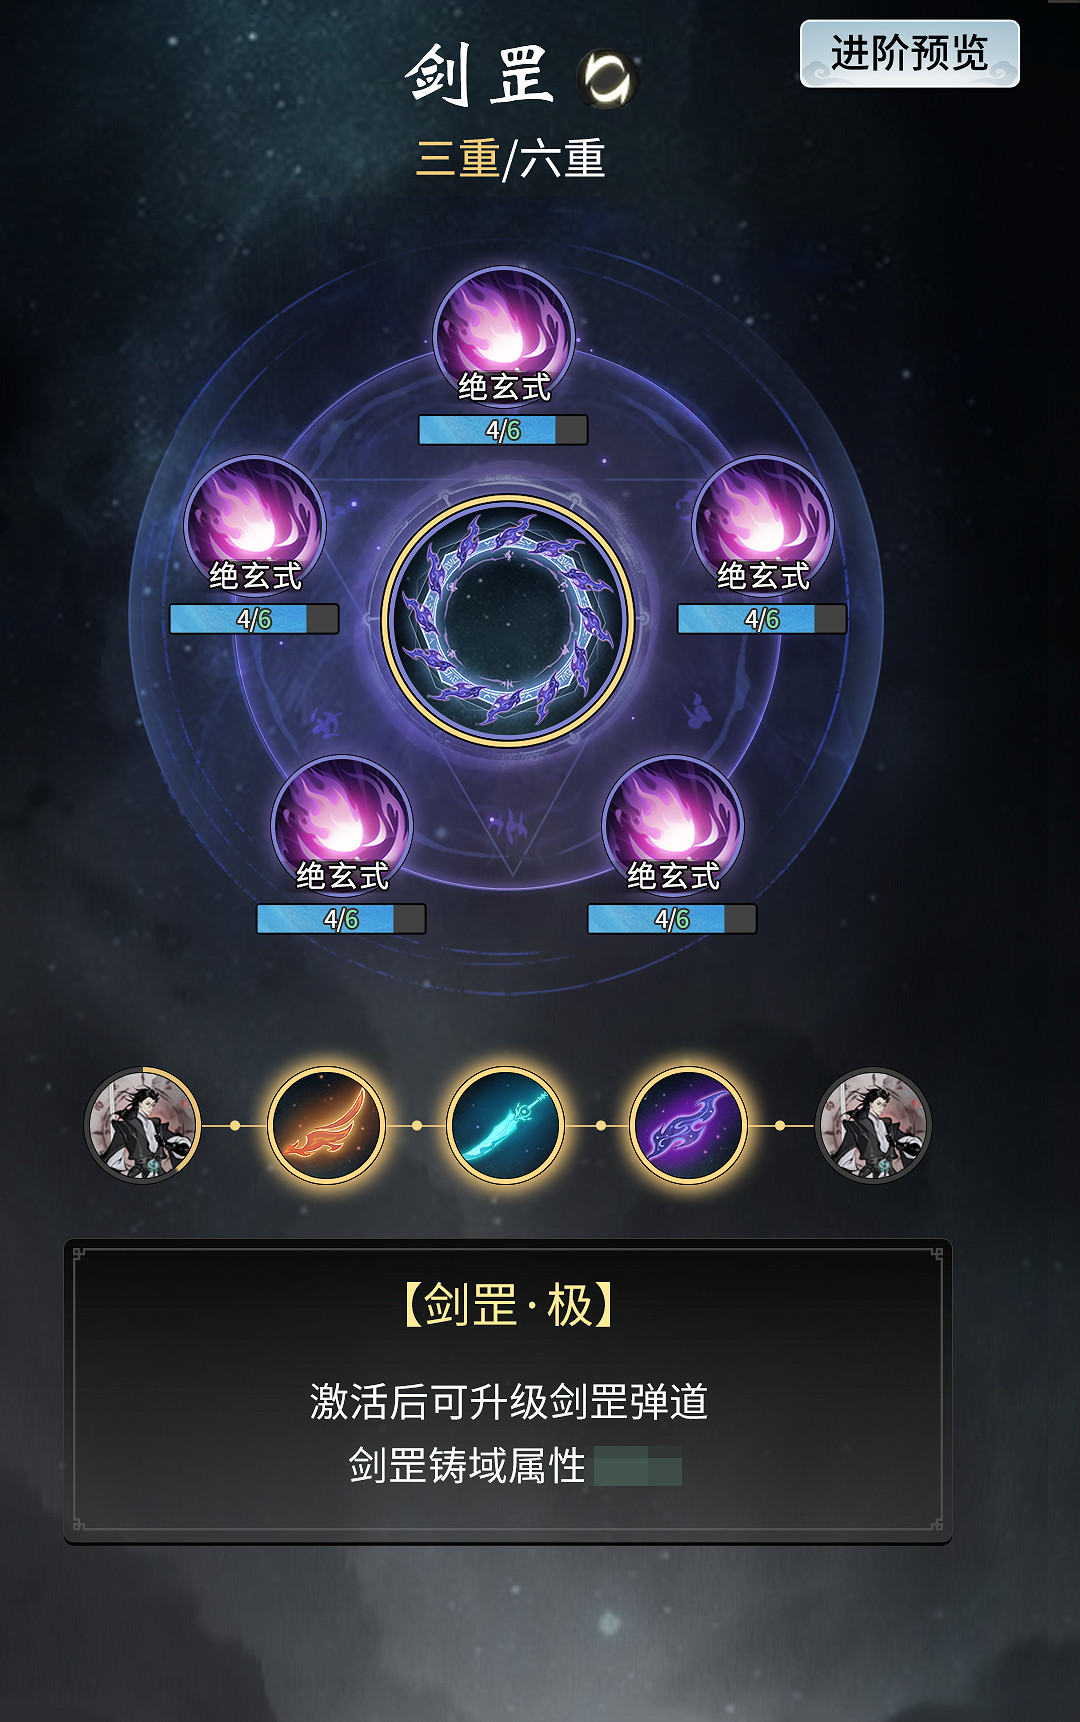The image size is (1080, 1722).
Task: Select the upper-left 绝玄式 flame orb
Action: click(255, 524)
